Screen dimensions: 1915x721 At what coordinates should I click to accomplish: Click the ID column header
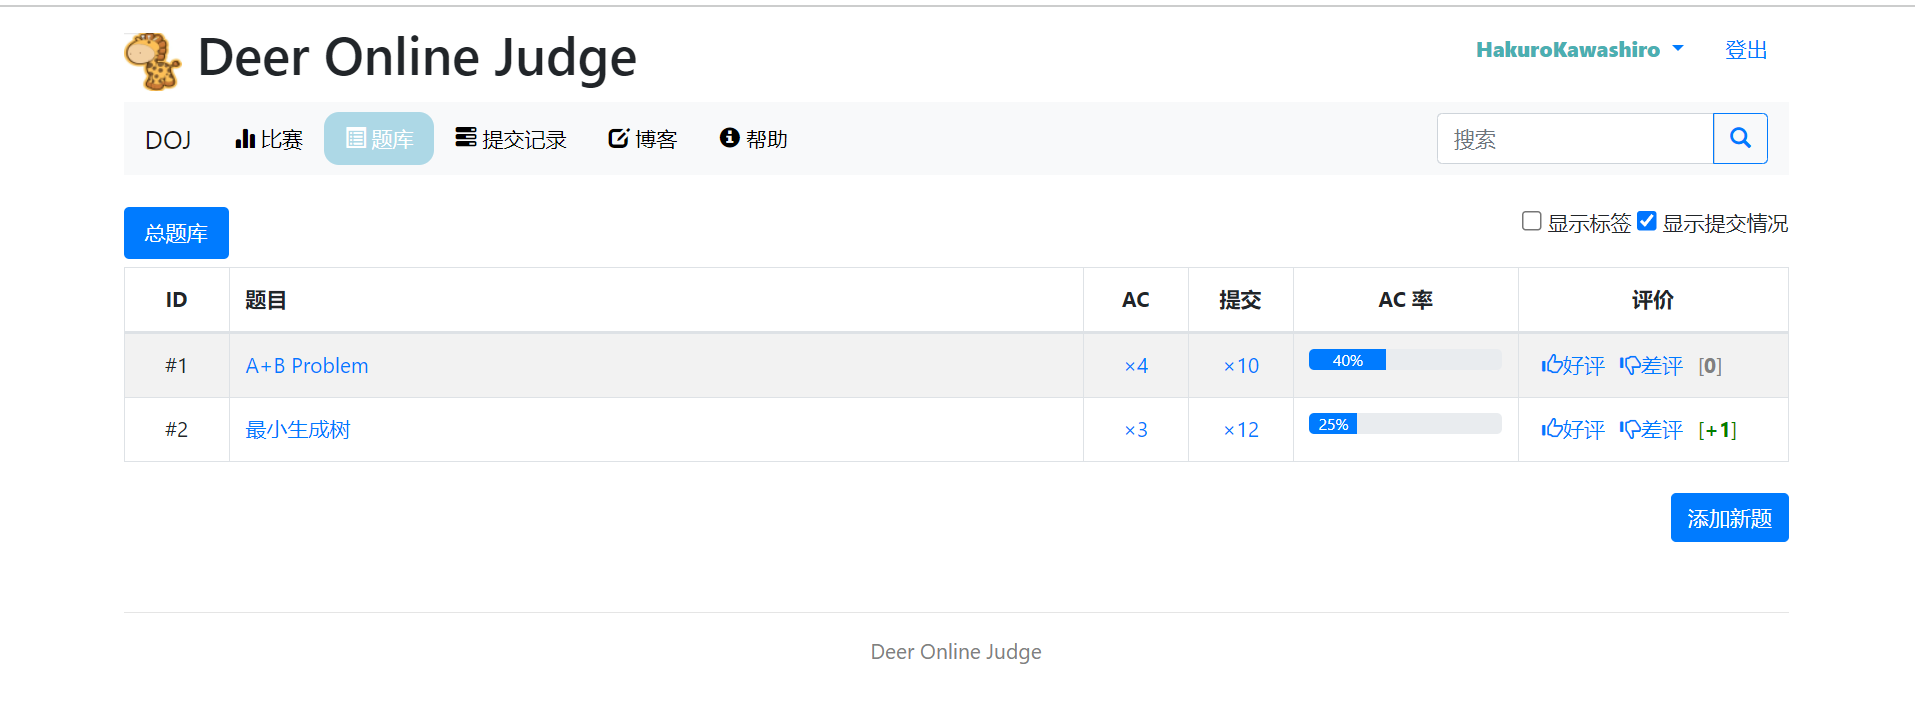176,300
